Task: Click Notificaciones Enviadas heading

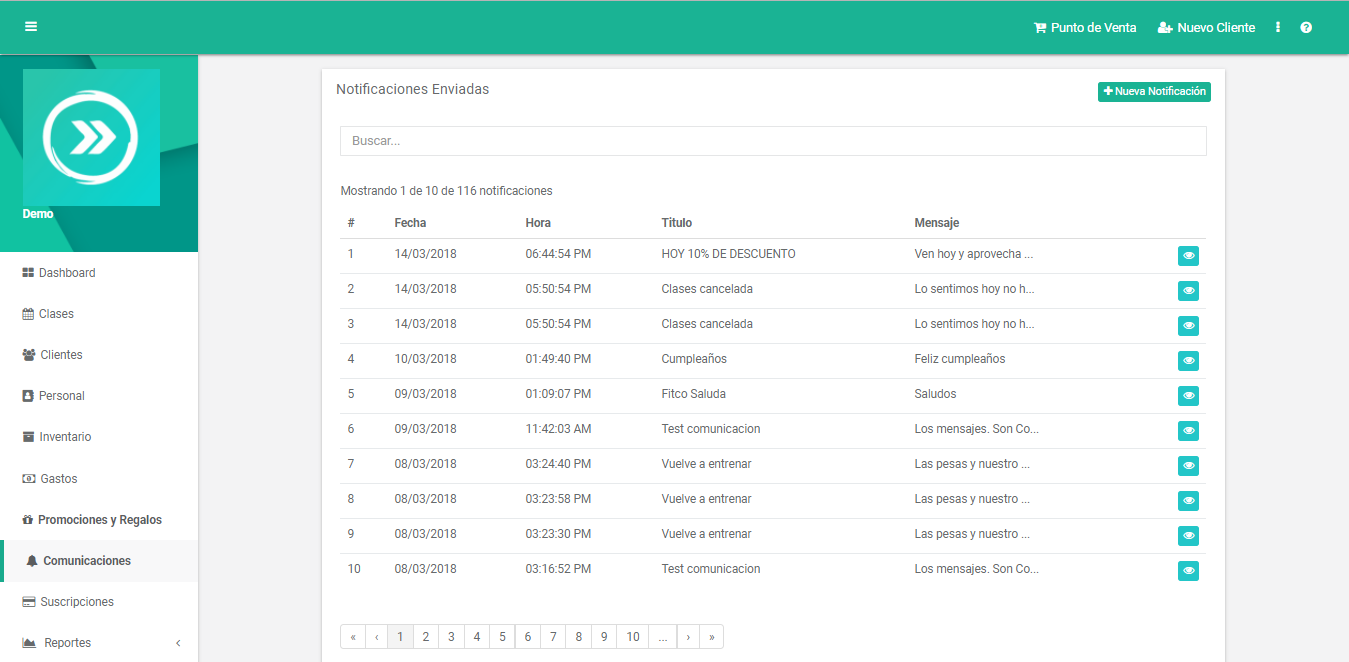Action: click(413, 89)
